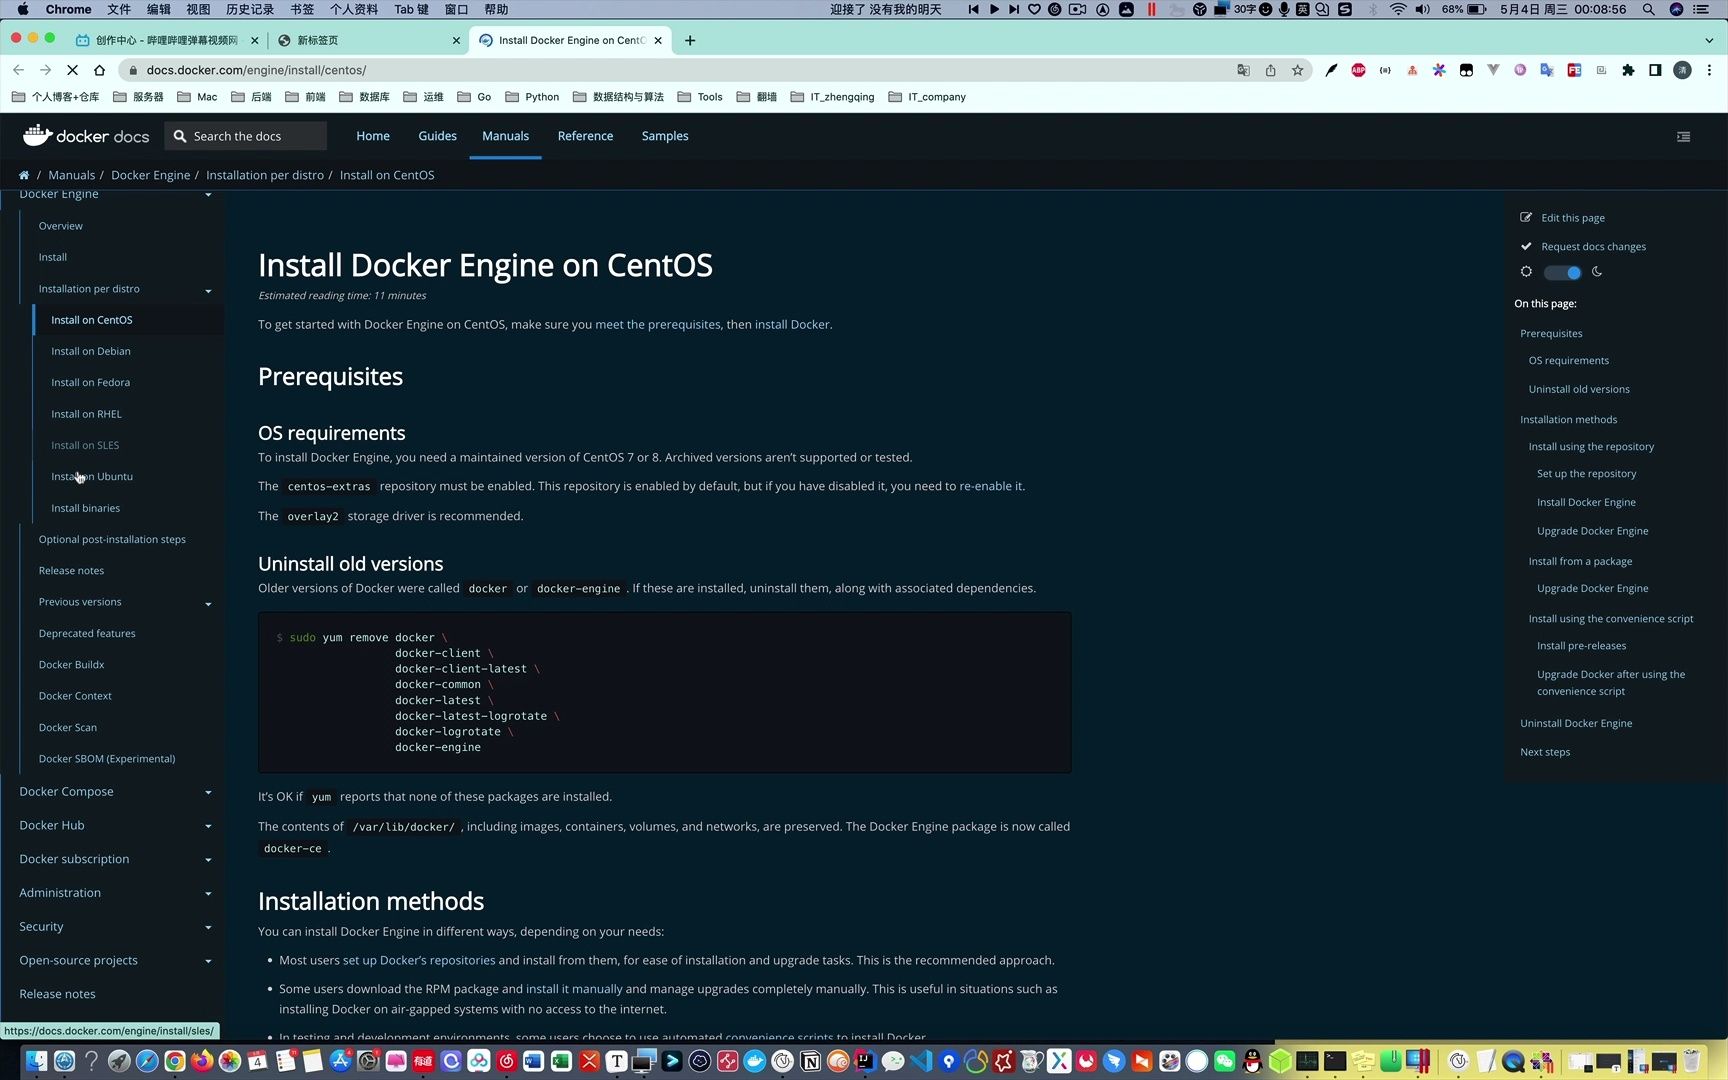
Task: Click the home icon in the breadcrumb
Action: [x=24, y=175]
